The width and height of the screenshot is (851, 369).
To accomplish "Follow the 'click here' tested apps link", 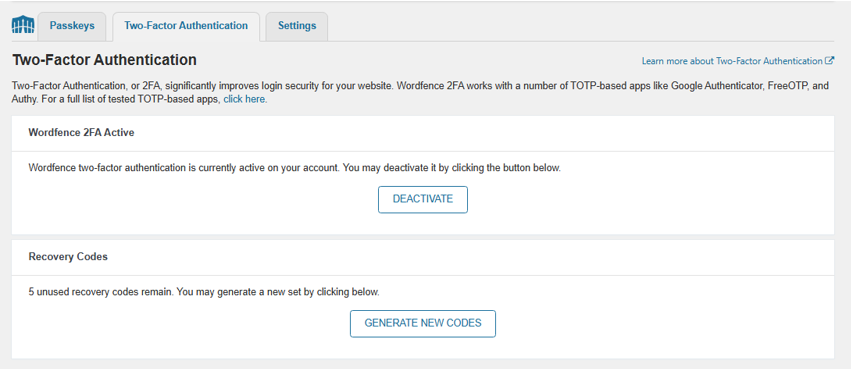I will pos(244,100).
